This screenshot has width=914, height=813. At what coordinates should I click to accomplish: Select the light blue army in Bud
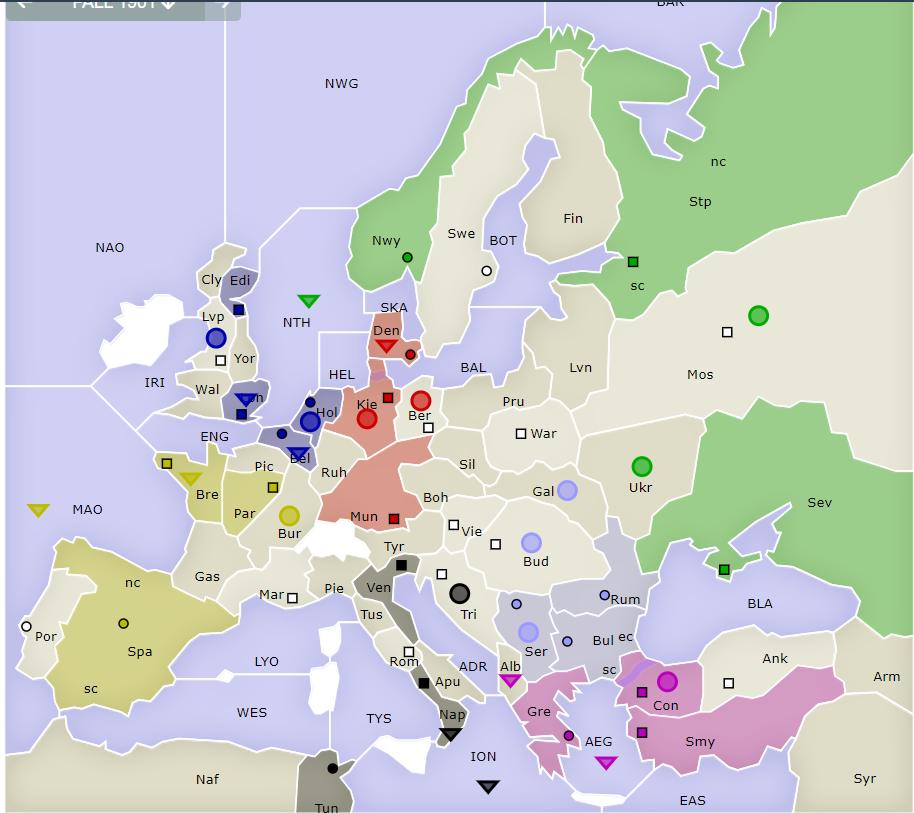[532, 543]
